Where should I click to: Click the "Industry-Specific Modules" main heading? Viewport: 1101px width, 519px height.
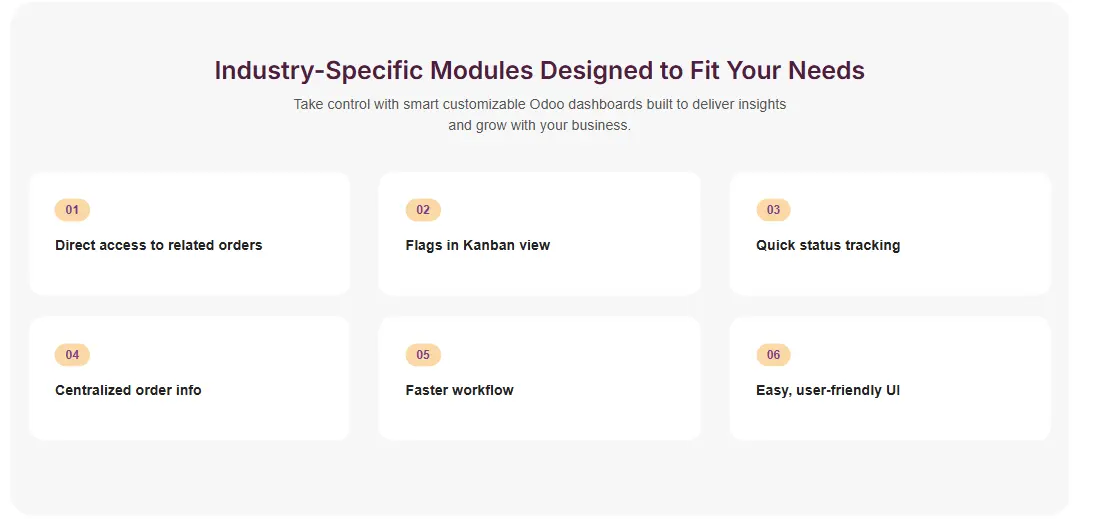coord(539,71)
